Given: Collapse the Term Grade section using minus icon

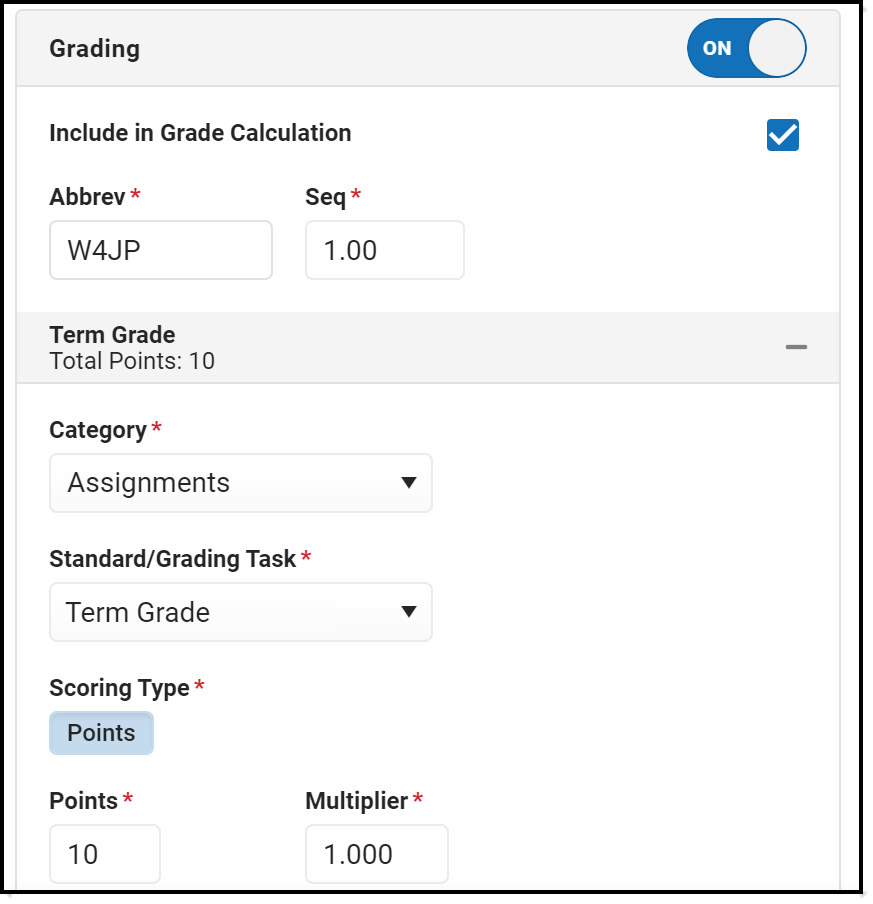Looking at the screenshot, I should click(796, 347).
